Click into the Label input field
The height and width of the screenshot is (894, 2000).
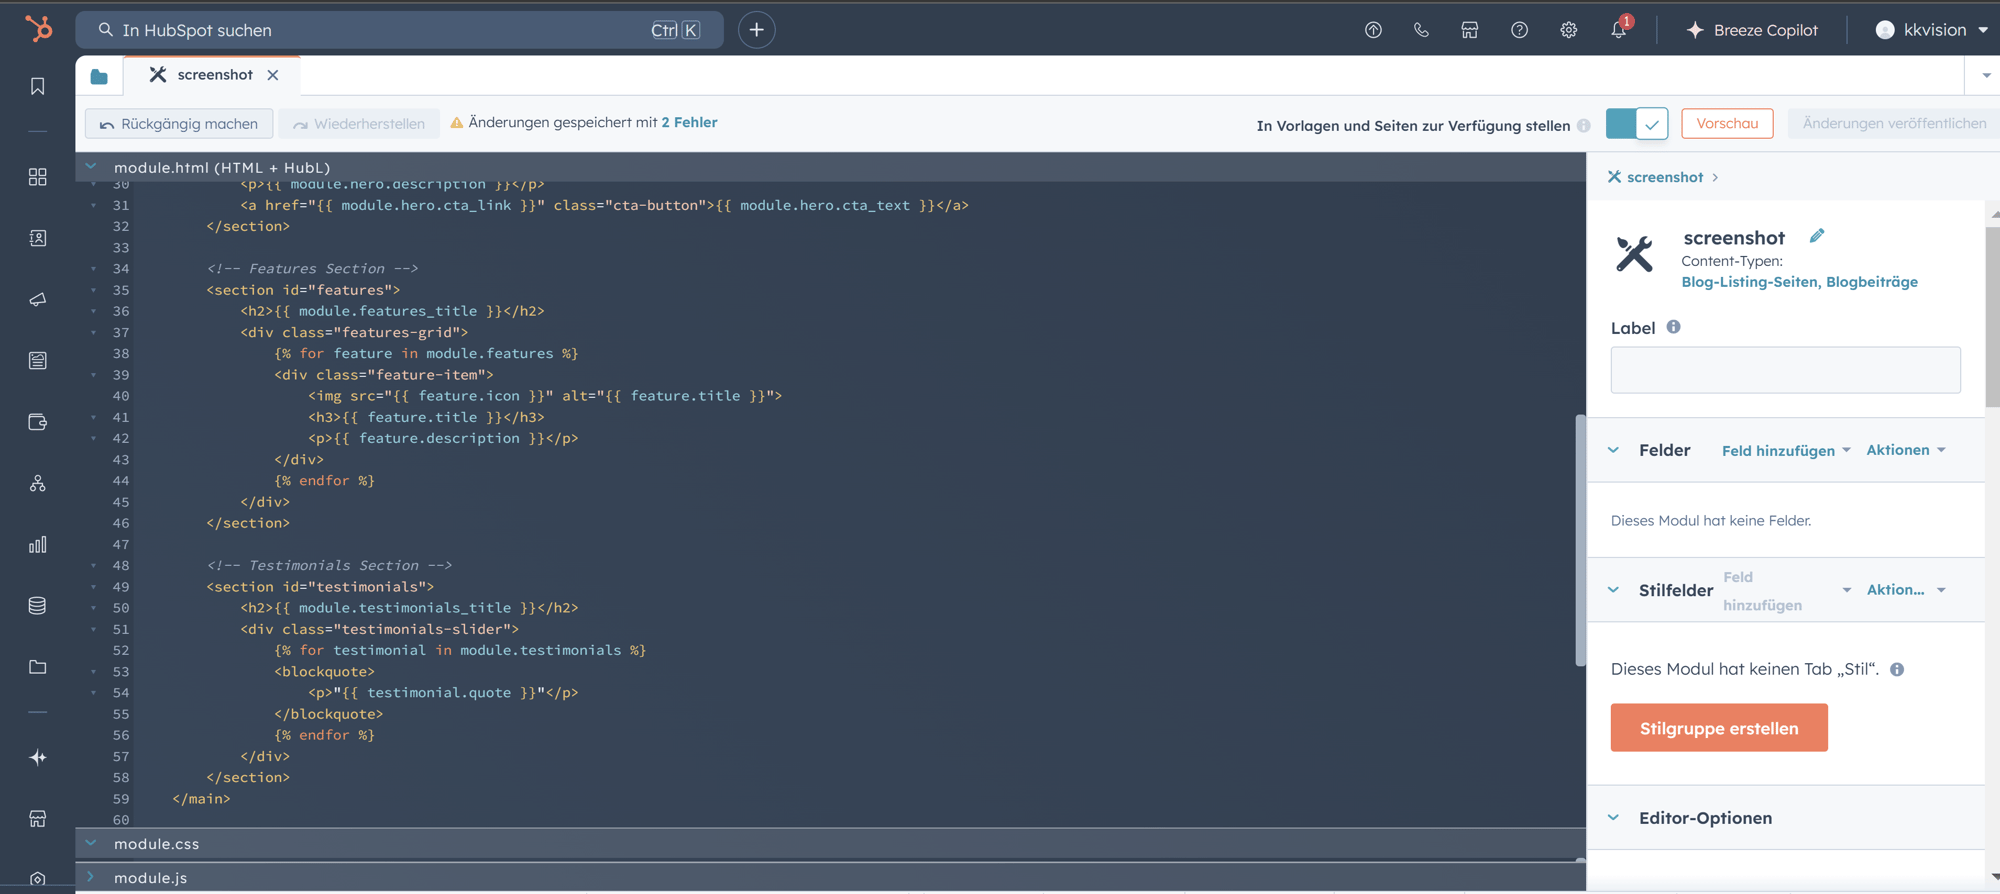tap(1785, 370)
